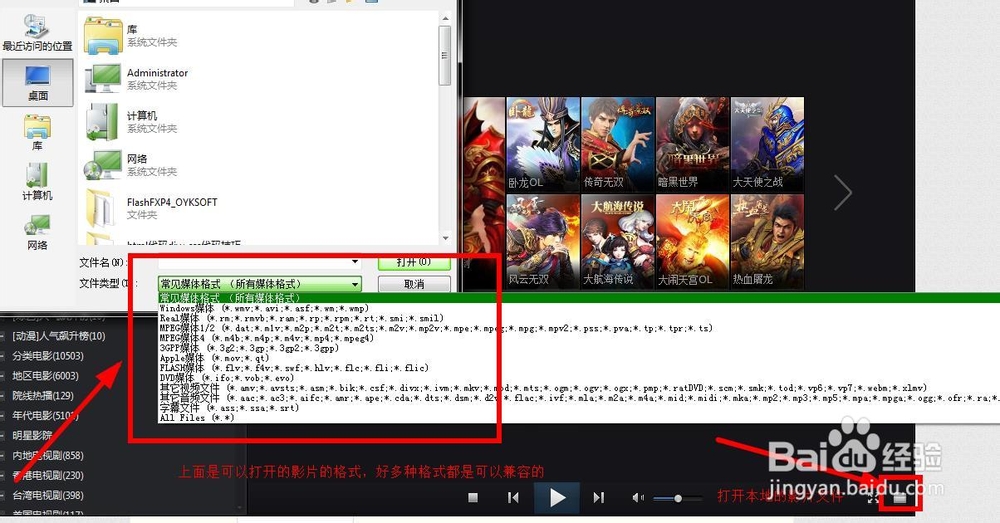Skip to the next video

(x=598, y=497)
